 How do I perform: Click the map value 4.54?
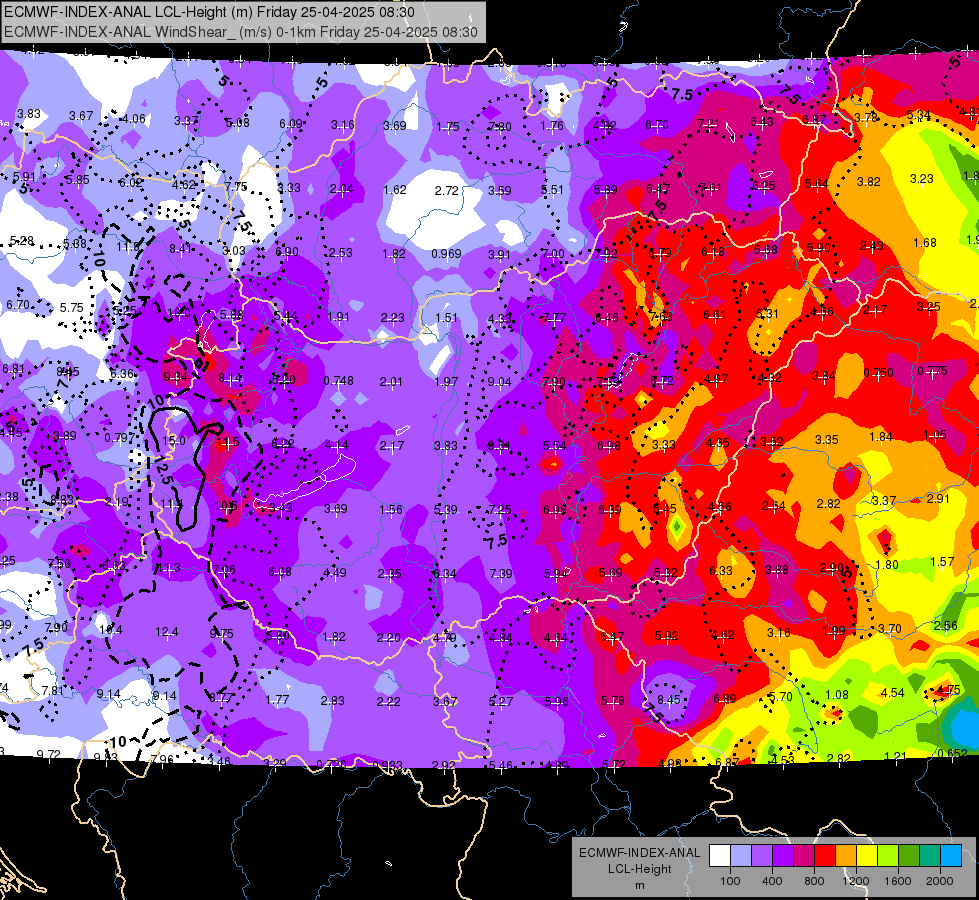[x=893, y=693]
